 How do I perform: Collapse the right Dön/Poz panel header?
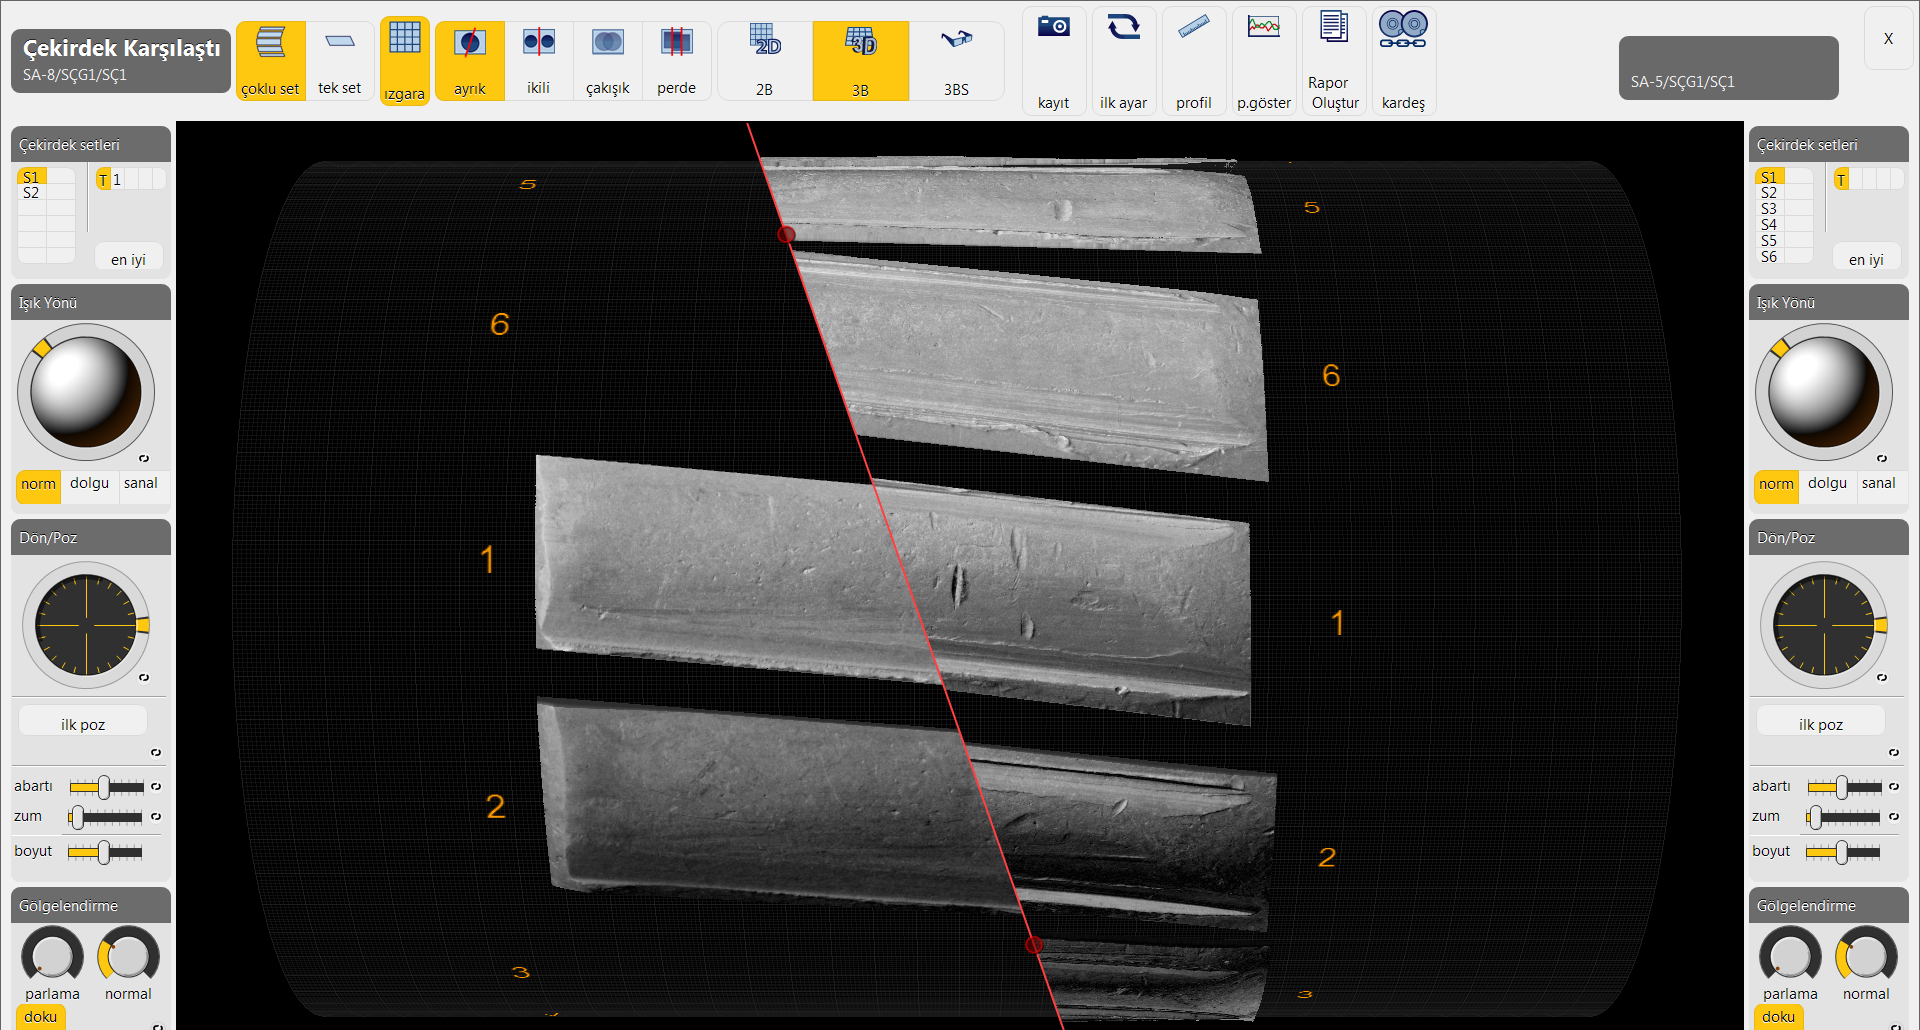[1828, 538]
